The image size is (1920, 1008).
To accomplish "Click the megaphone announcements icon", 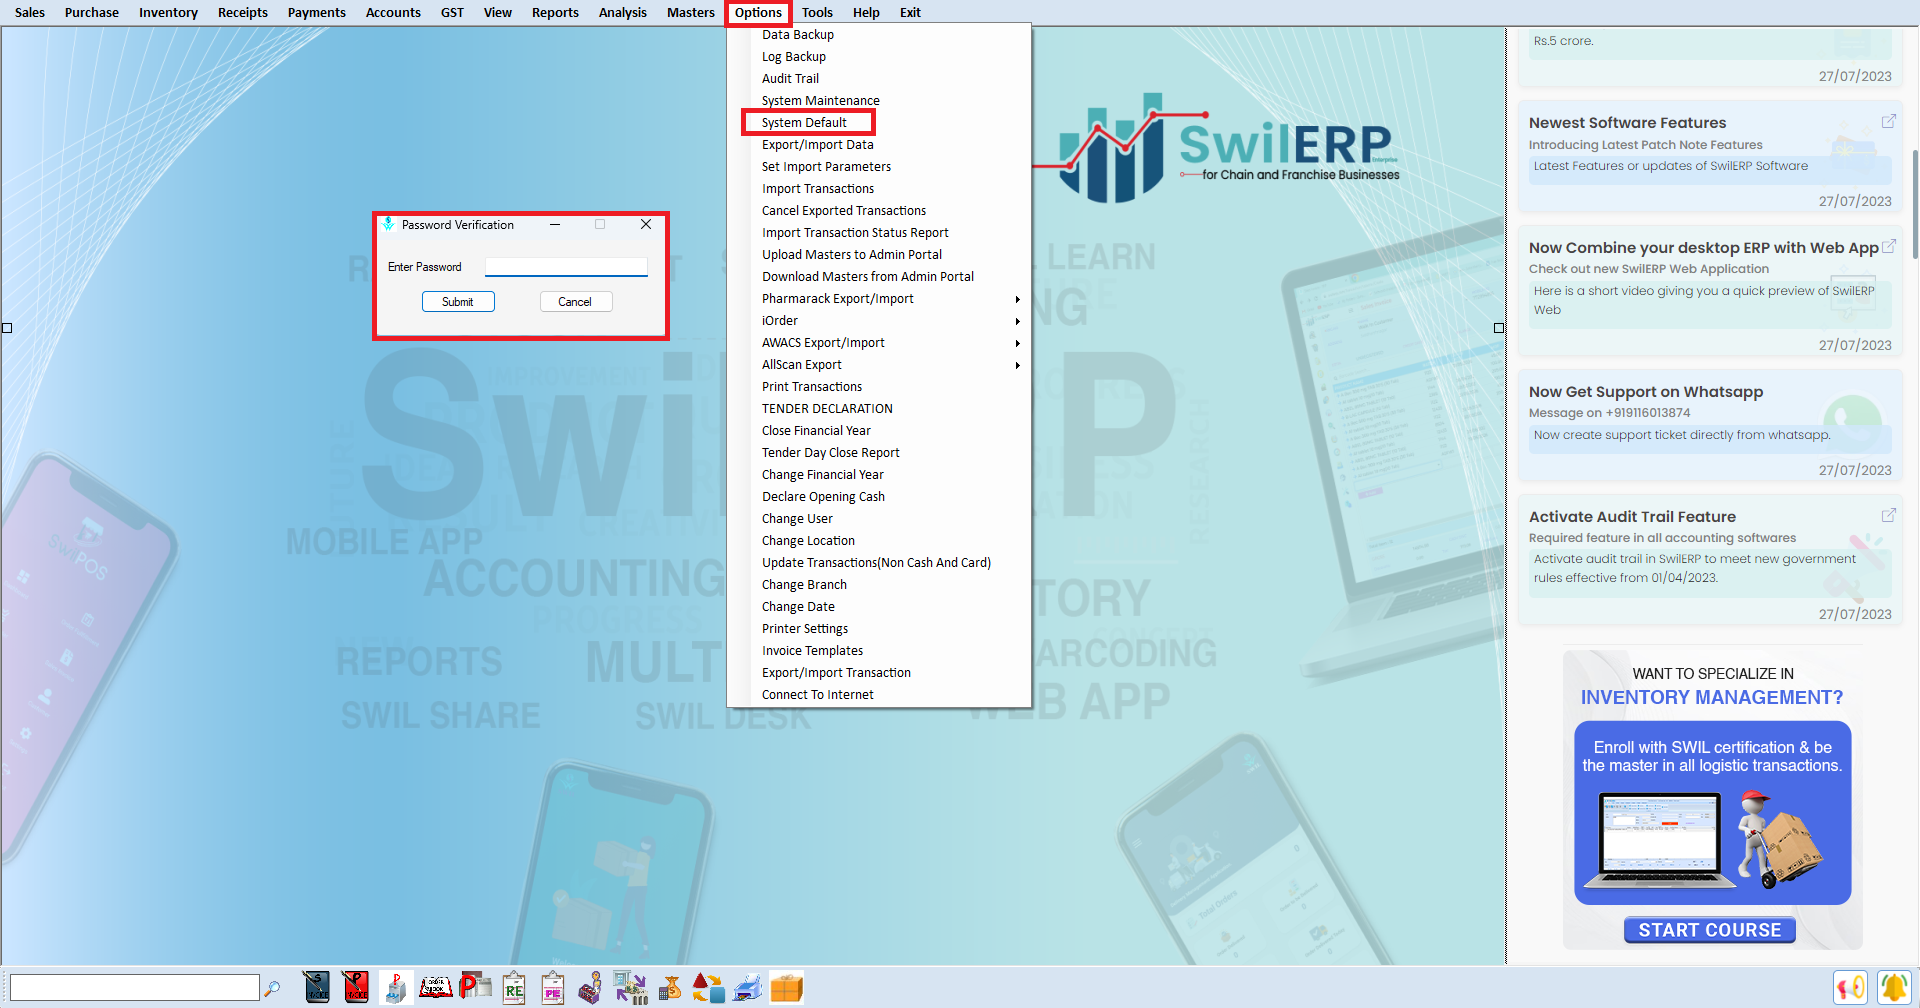I will tap(1850, 988).
